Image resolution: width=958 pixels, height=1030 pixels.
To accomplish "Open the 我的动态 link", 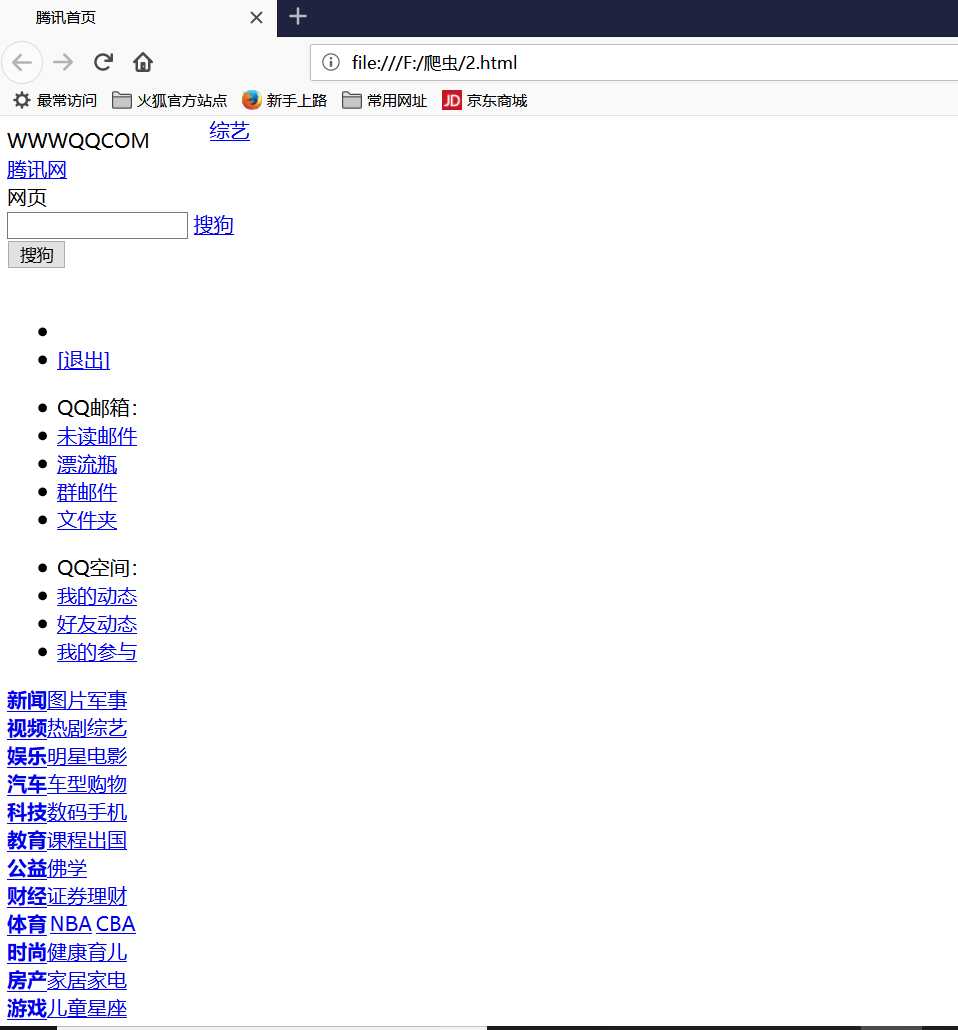I will pyautogui.click(x=97, y=596).
